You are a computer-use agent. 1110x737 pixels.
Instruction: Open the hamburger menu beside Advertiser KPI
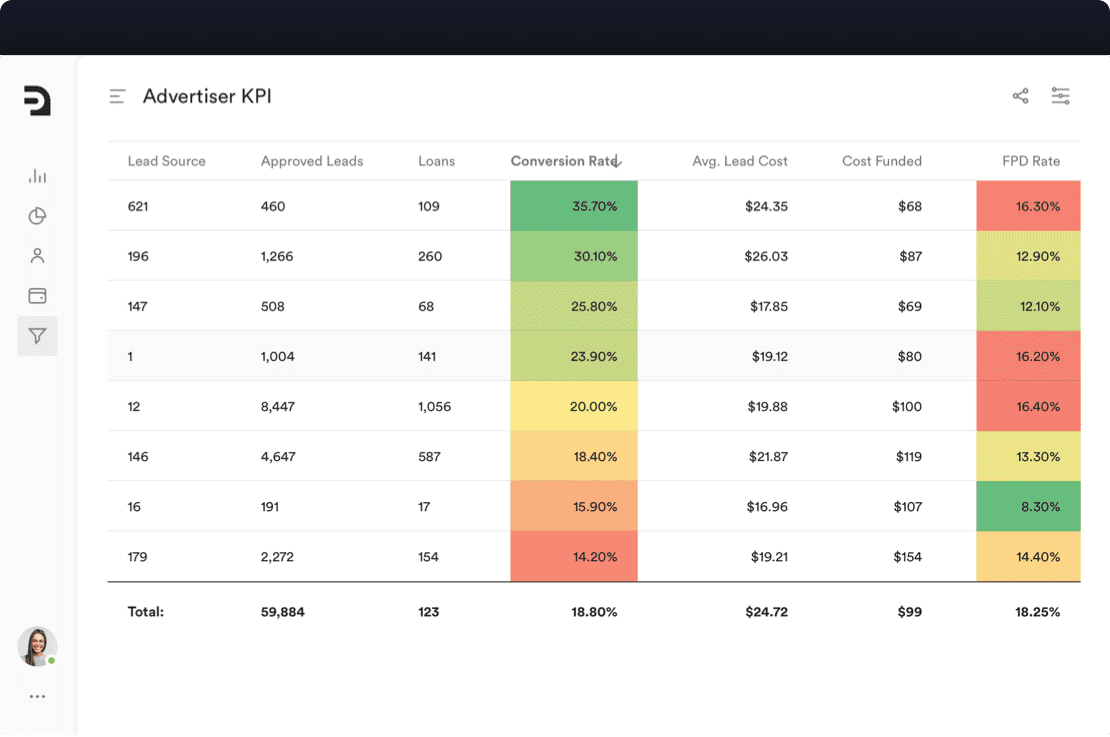pyautogui.click(x=117, y=96)
